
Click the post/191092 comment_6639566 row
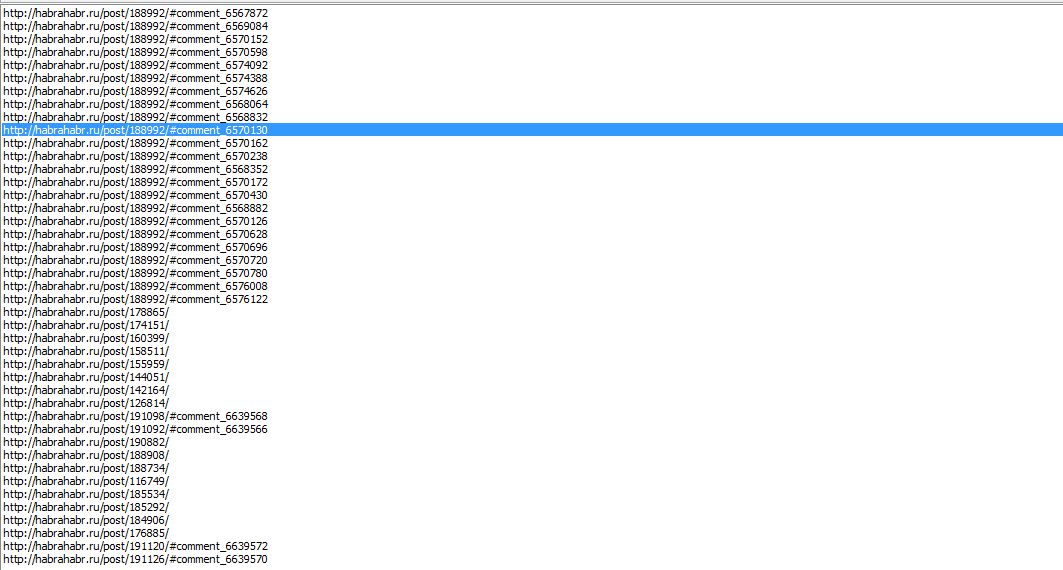(x=136, y=429)
